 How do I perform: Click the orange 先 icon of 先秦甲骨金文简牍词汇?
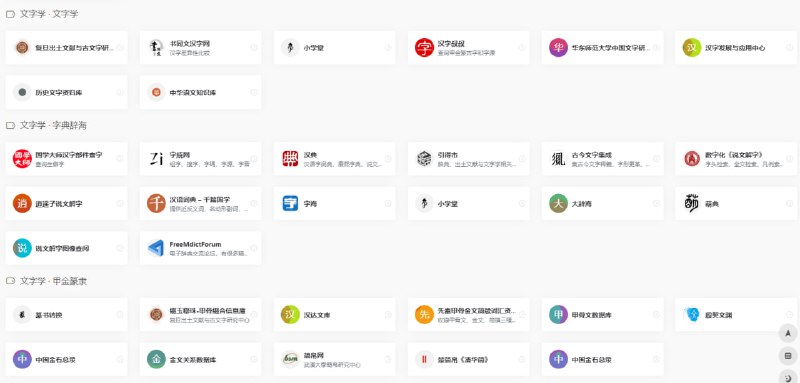pyautogui.click(x=424, y=315)
